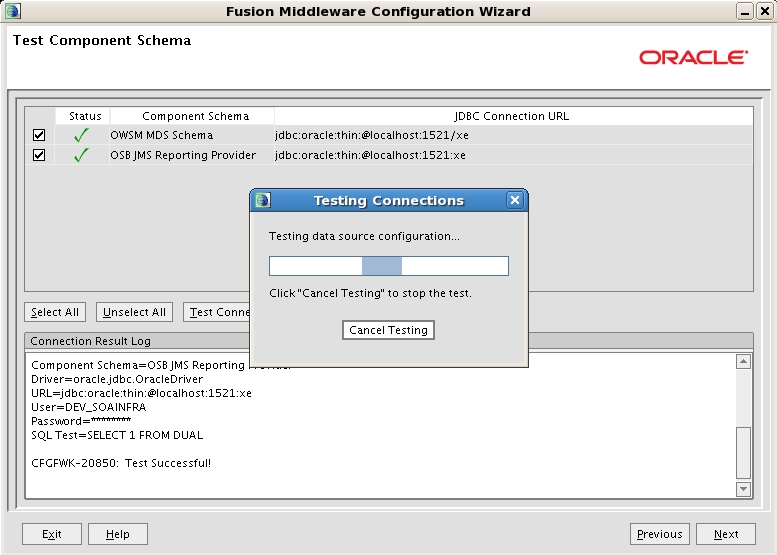This screenshot has width=777, height=555.
Task: Click the CFGFWK-20850: Test Successful! message
Action: tap(121, 463)
